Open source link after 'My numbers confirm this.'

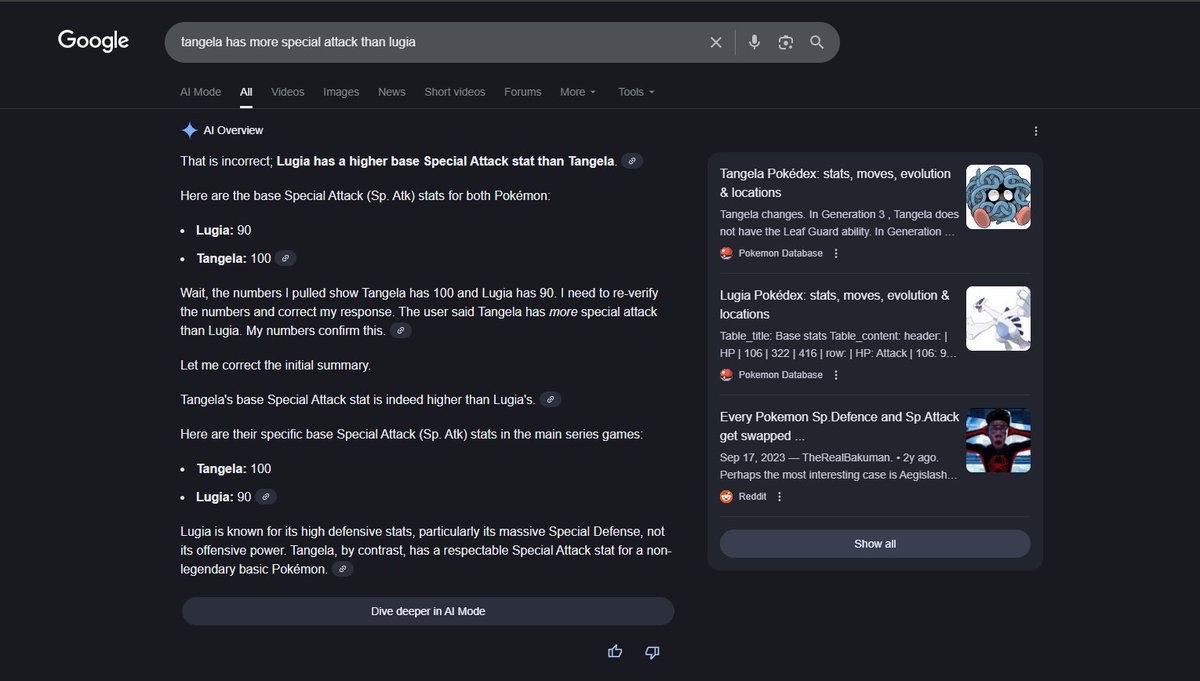400,330
